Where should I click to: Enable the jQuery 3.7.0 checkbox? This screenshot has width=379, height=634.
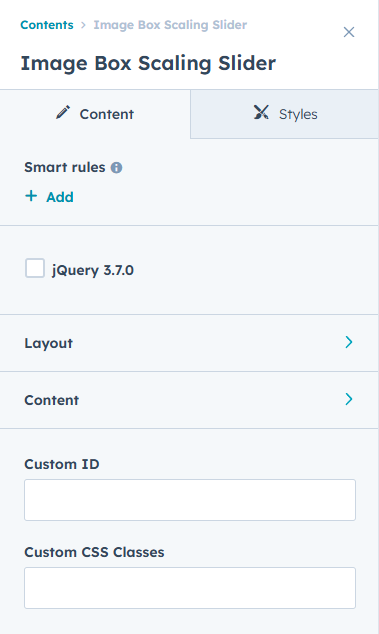coord(35,268)
